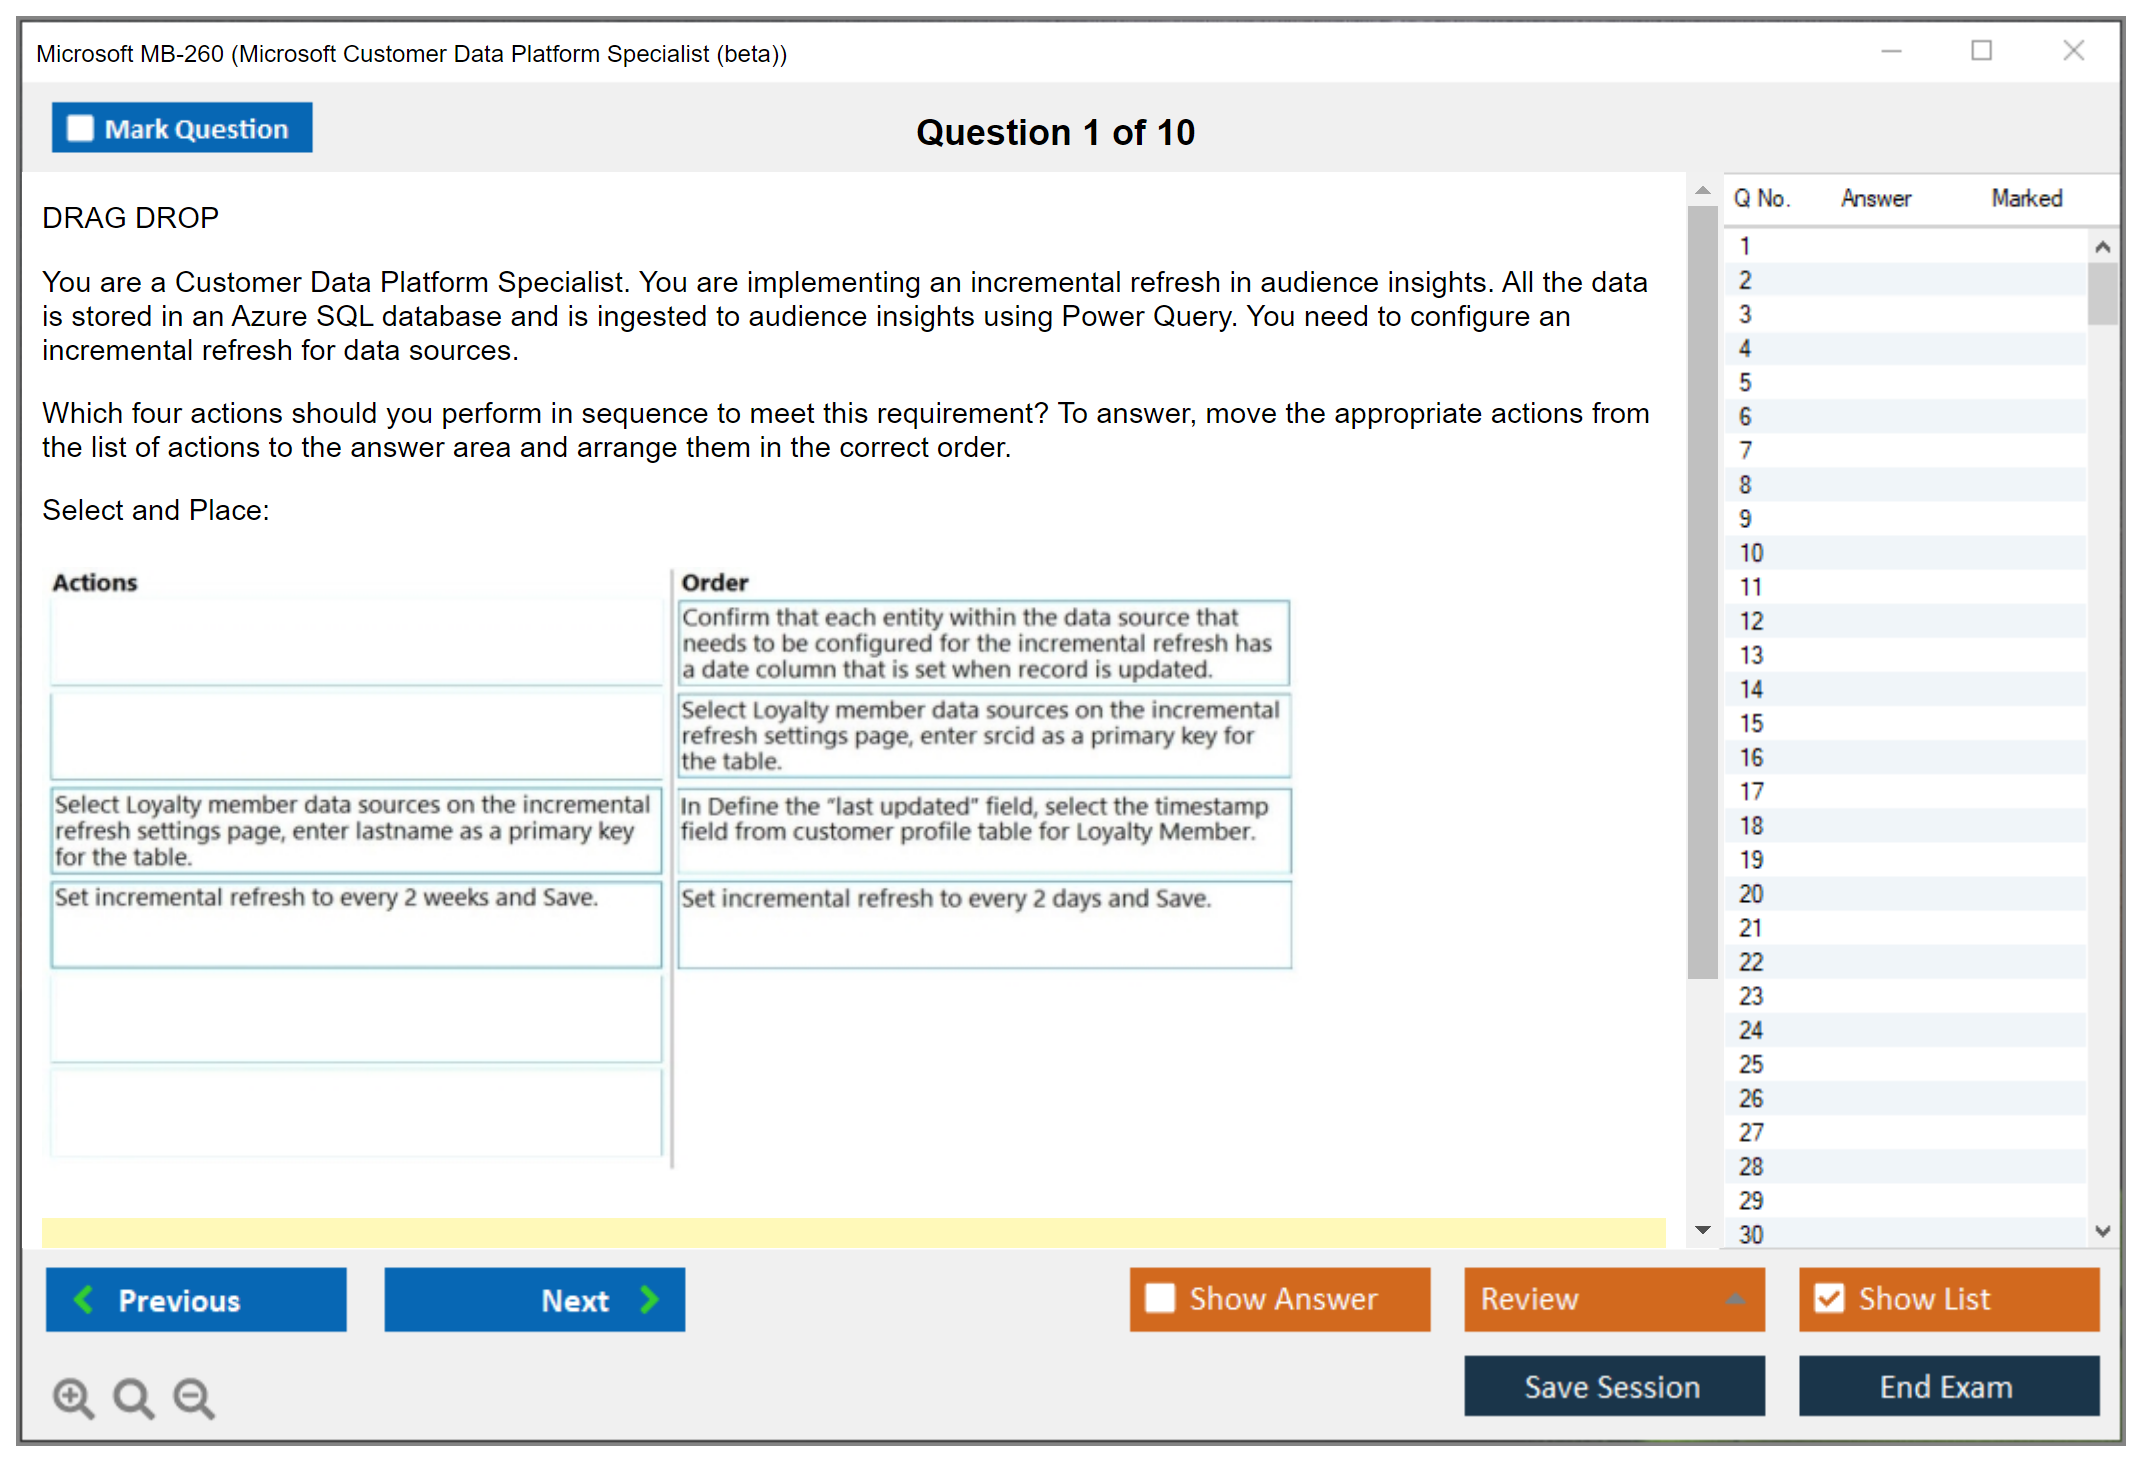
Task: Uncheck the Show List checkbox
Action: (x=1829, y=1298)
